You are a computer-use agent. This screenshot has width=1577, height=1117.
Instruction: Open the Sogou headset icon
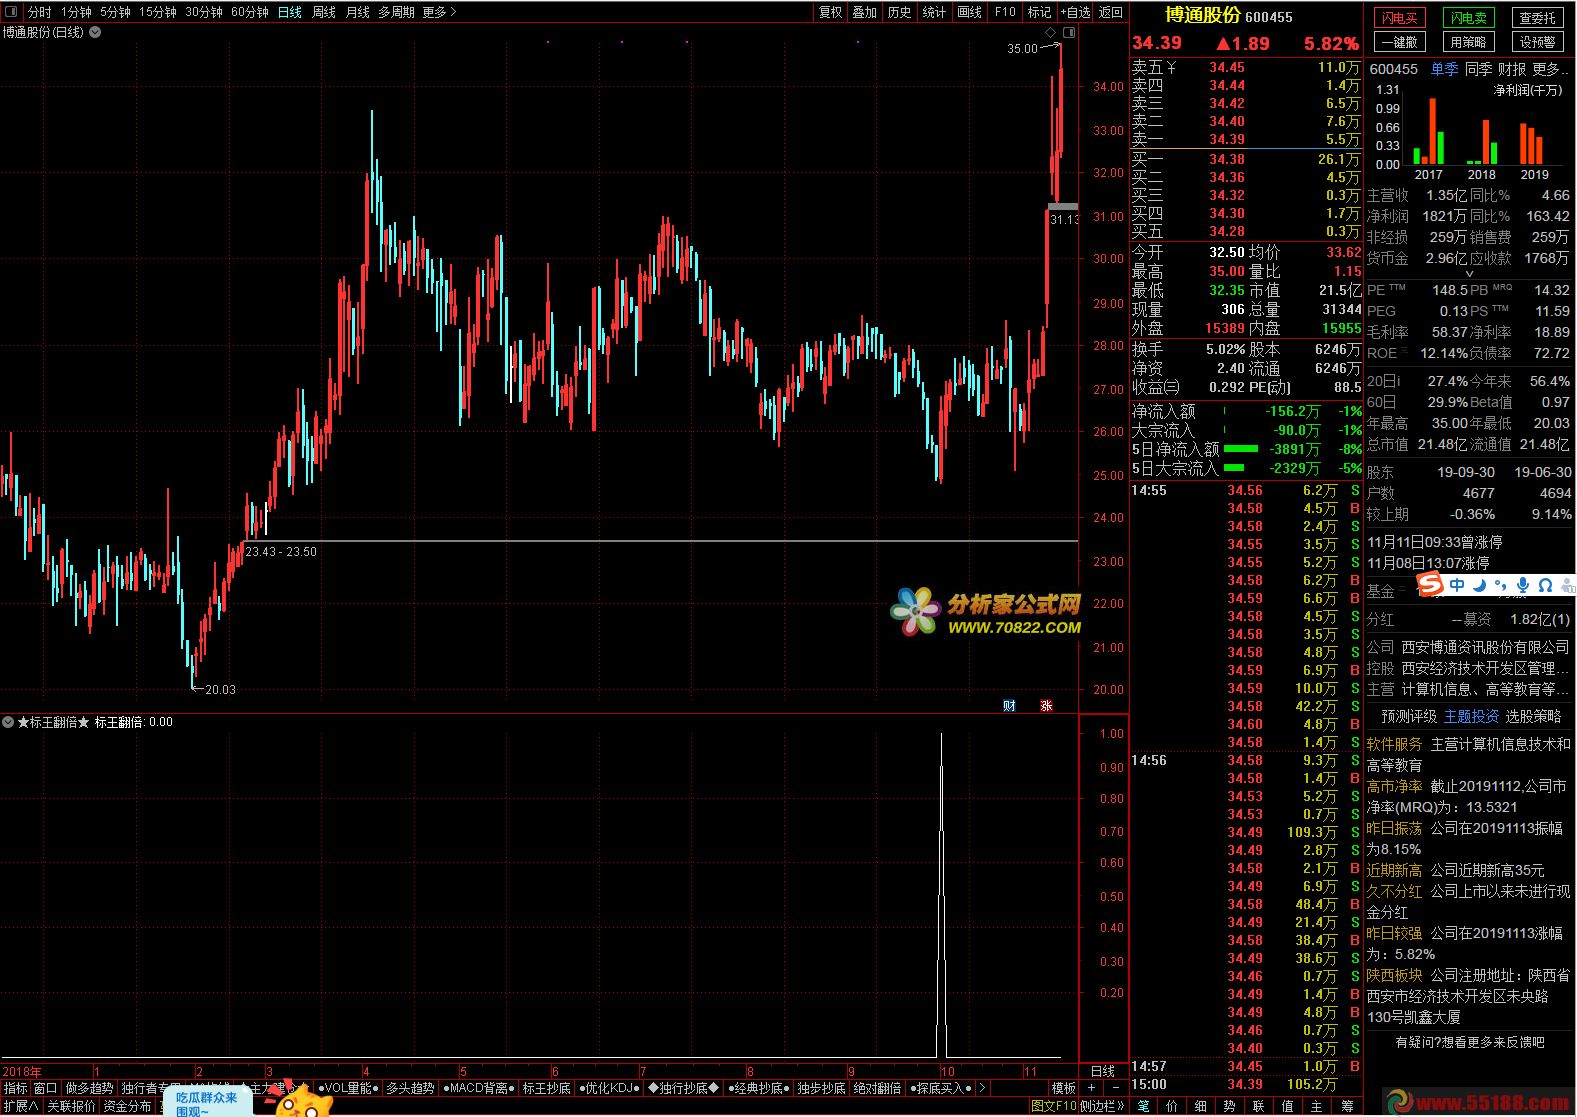click(x=1545, y=585)
